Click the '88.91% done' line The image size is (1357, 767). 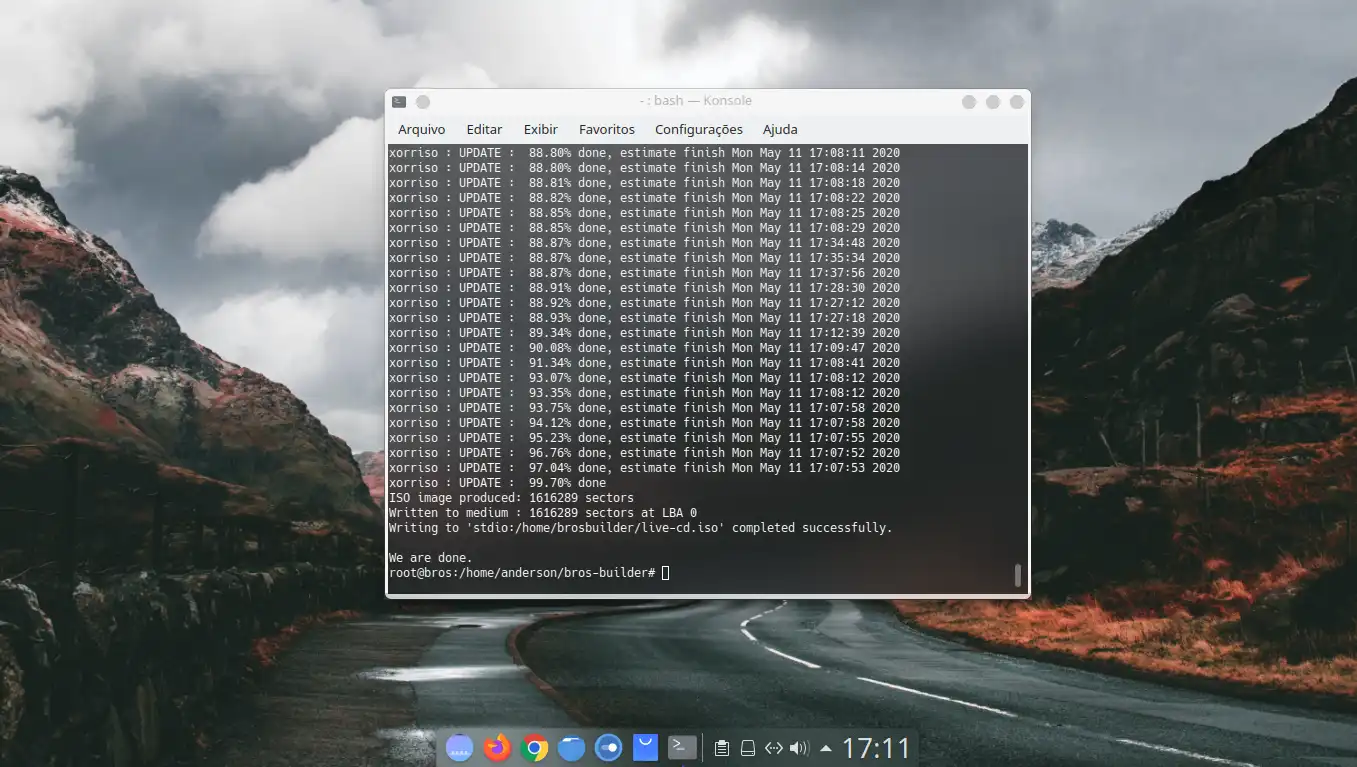coord(644,288)
